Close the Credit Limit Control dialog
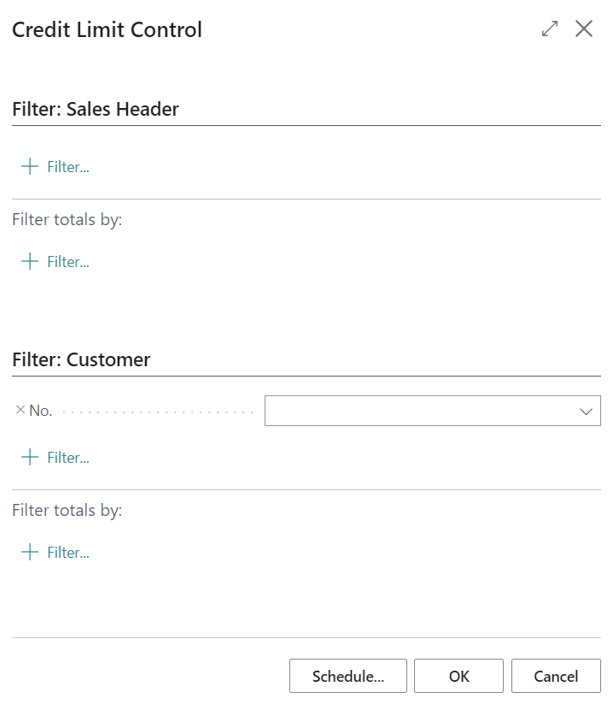This screenshot has height=705, width=616. pyautogui.click(x=585, y=30)
